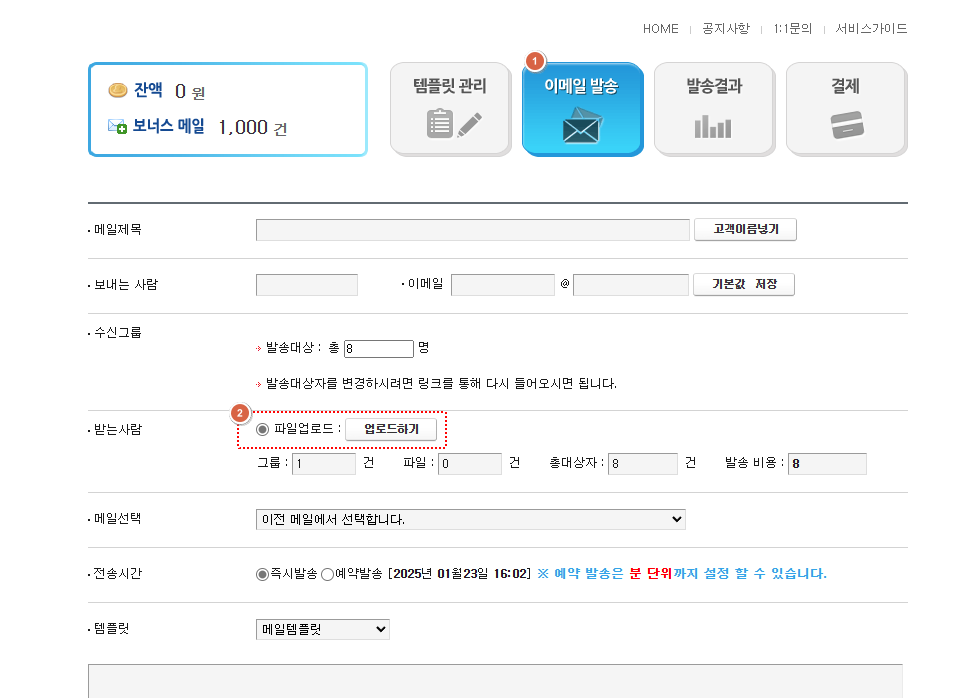Click the bar chart icon under 발송결과

tap(713, 127)
